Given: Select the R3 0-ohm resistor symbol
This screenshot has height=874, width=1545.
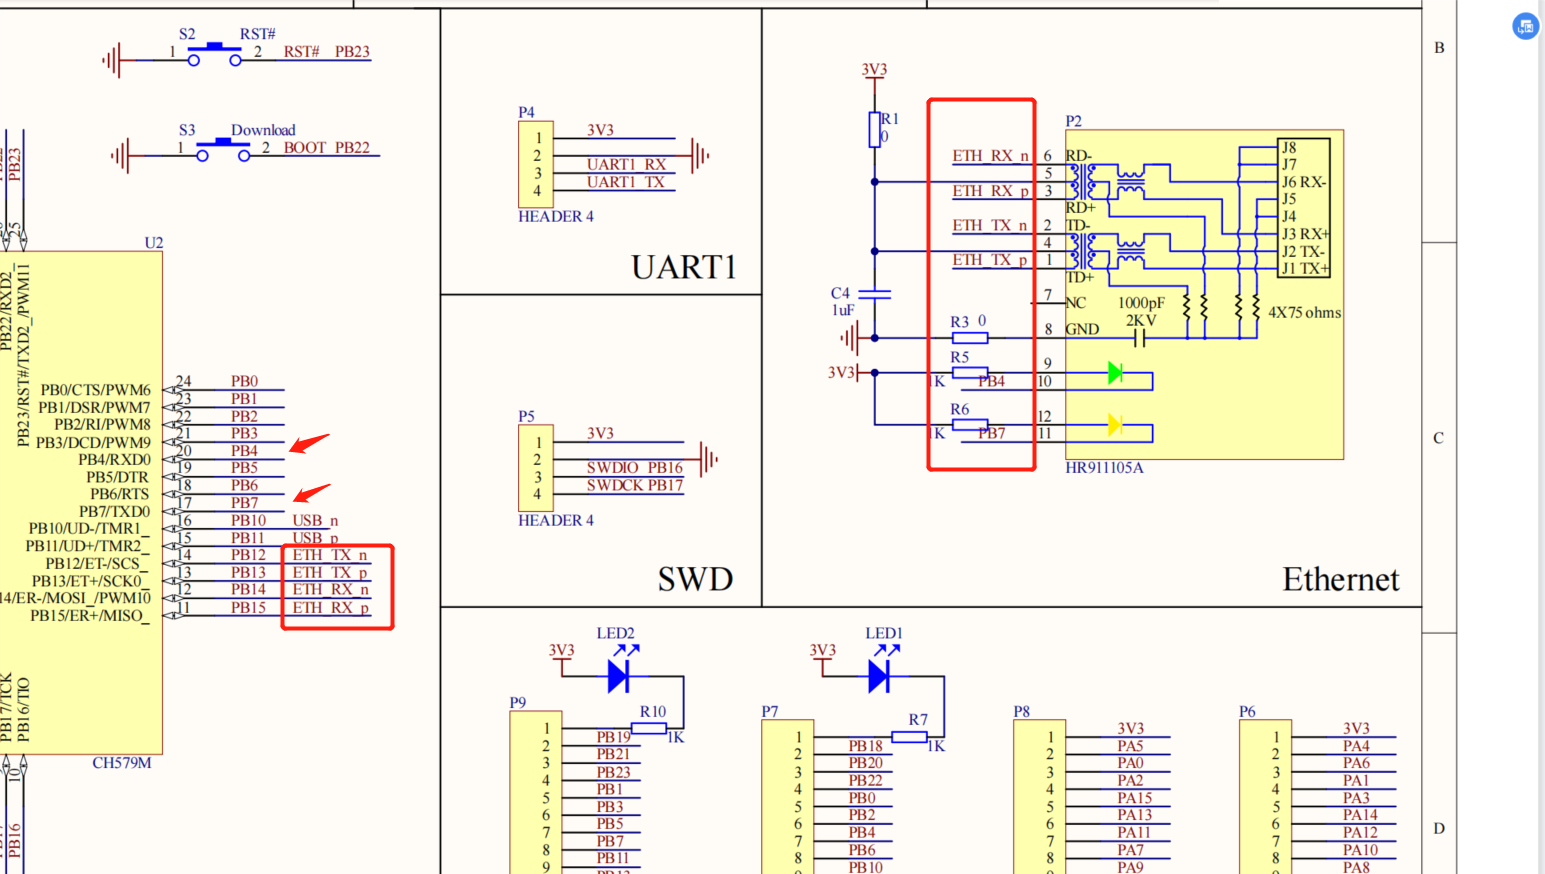Looking at the screenshot, I should [970, 338].
